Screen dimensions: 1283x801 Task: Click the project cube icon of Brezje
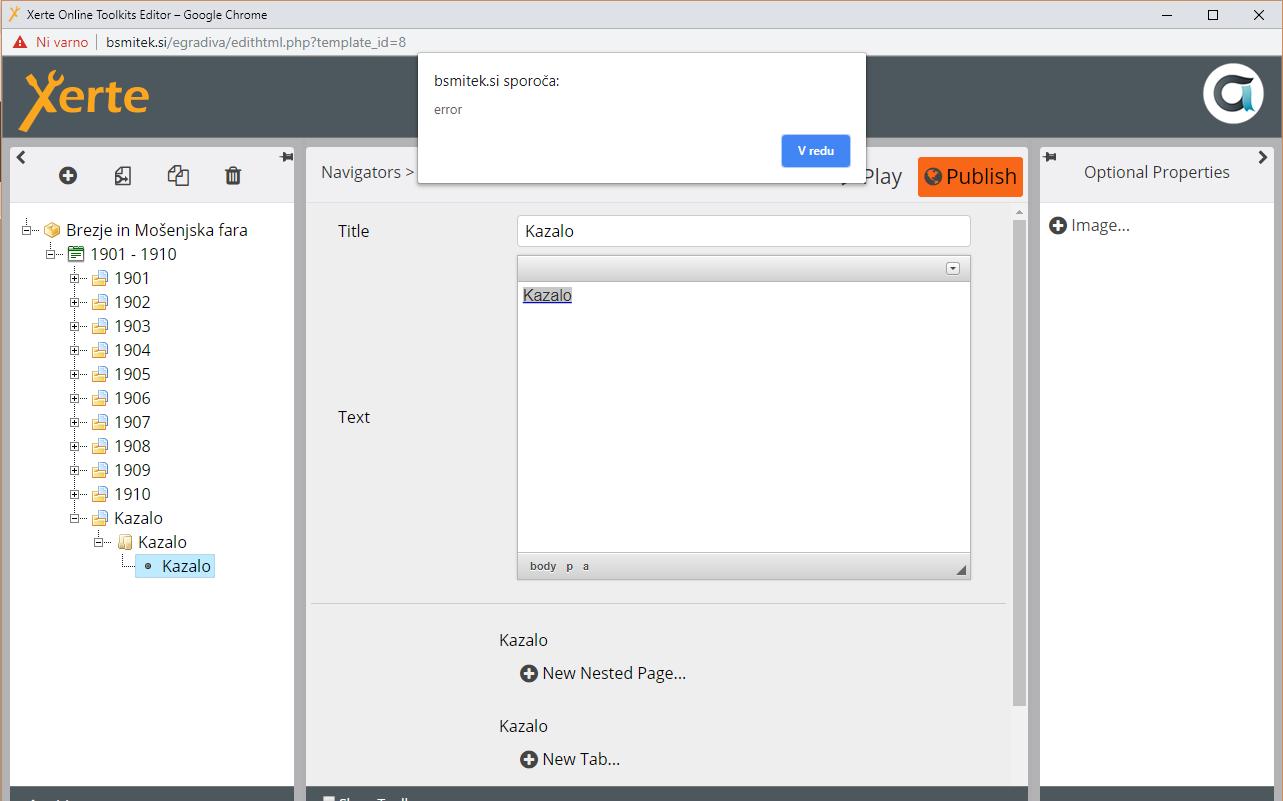(52, 230)
